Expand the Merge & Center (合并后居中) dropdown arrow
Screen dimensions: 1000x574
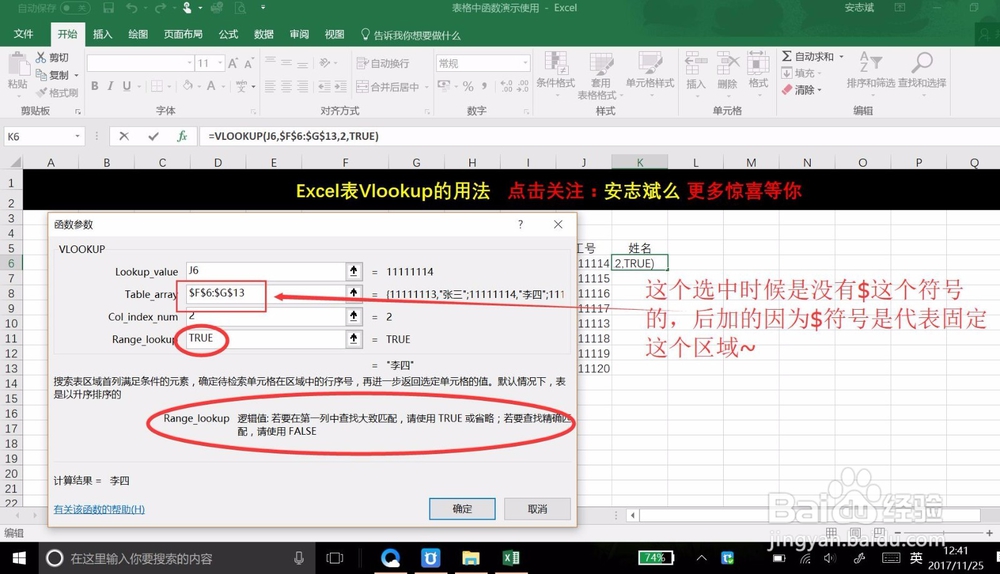coord(426,87)
